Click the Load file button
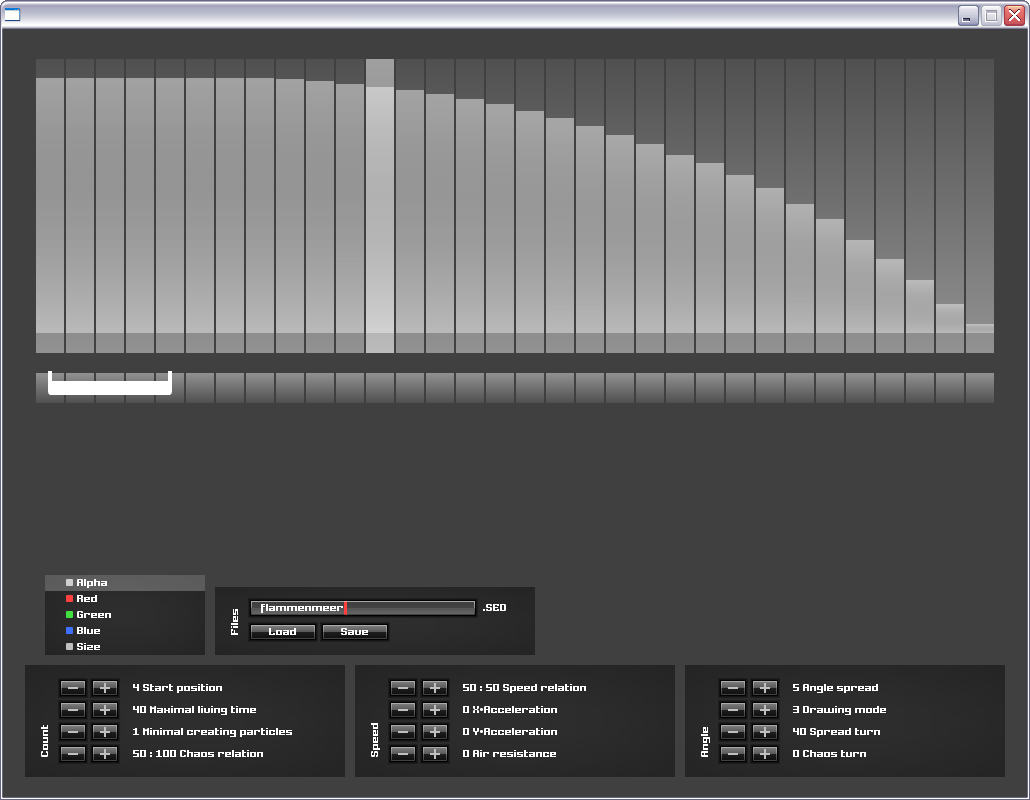 (x=282, y=632)
